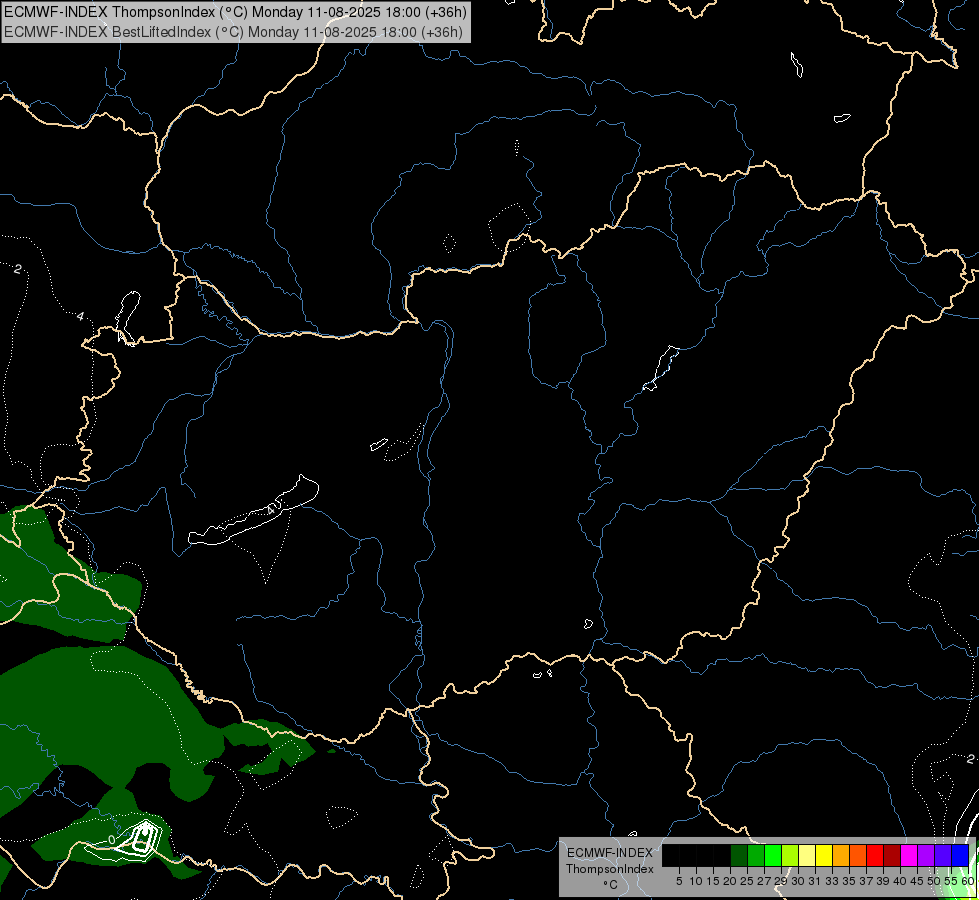Click the dark red 39–40 legend swatch

tap(892, 855)
